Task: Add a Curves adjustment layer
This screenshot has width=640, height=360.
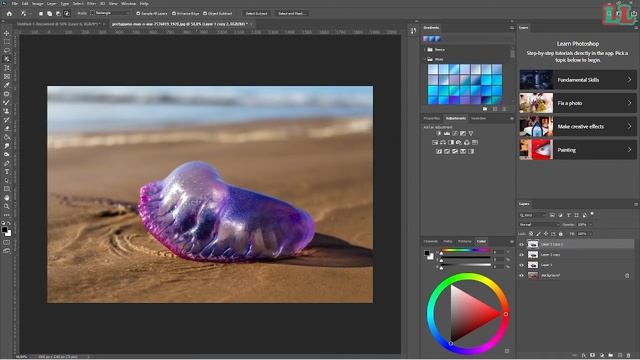Action: point(455,133)
